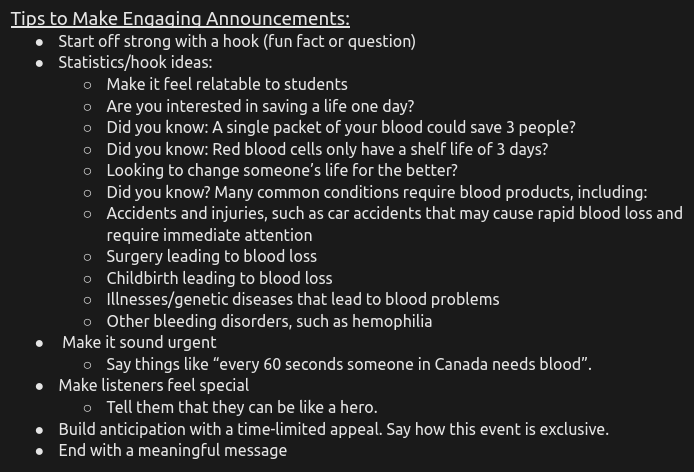Screen dimensions: 694x472
Task: Click the 'Illnesses/genetic diseases' line
Action: pos(303,299)
